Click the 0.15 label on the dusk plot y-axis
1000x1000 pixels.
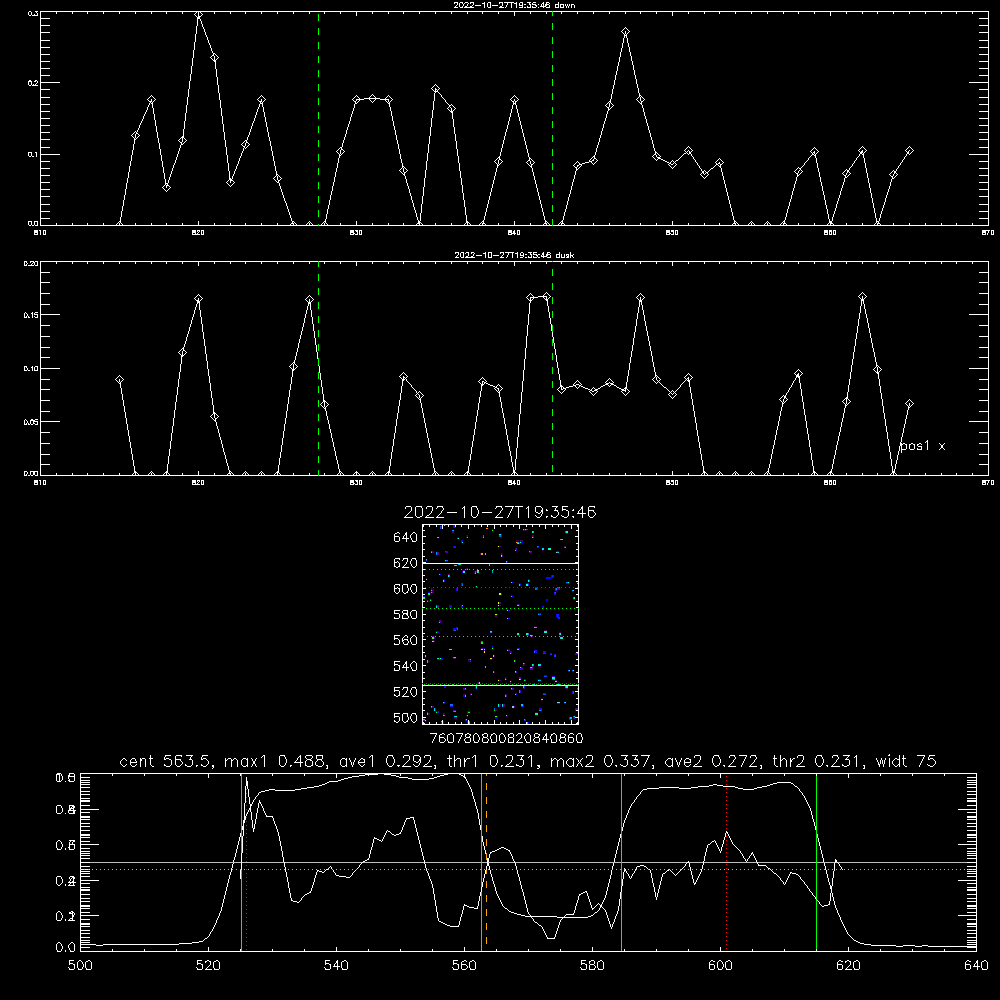point(31,315)
